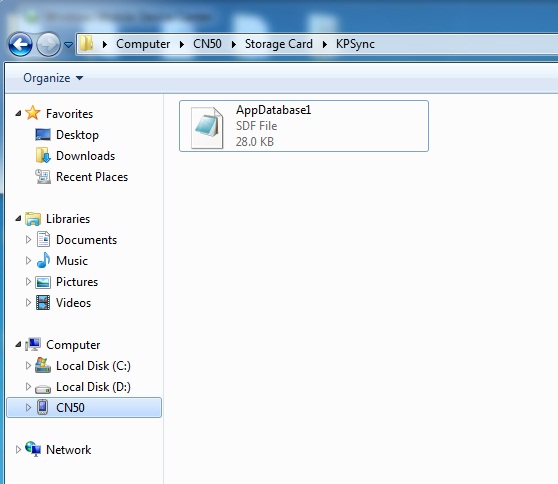Click the Favorites star icon
Image resolution: width=558 pixels, height=484 pixels.
(x=33, y=113)
